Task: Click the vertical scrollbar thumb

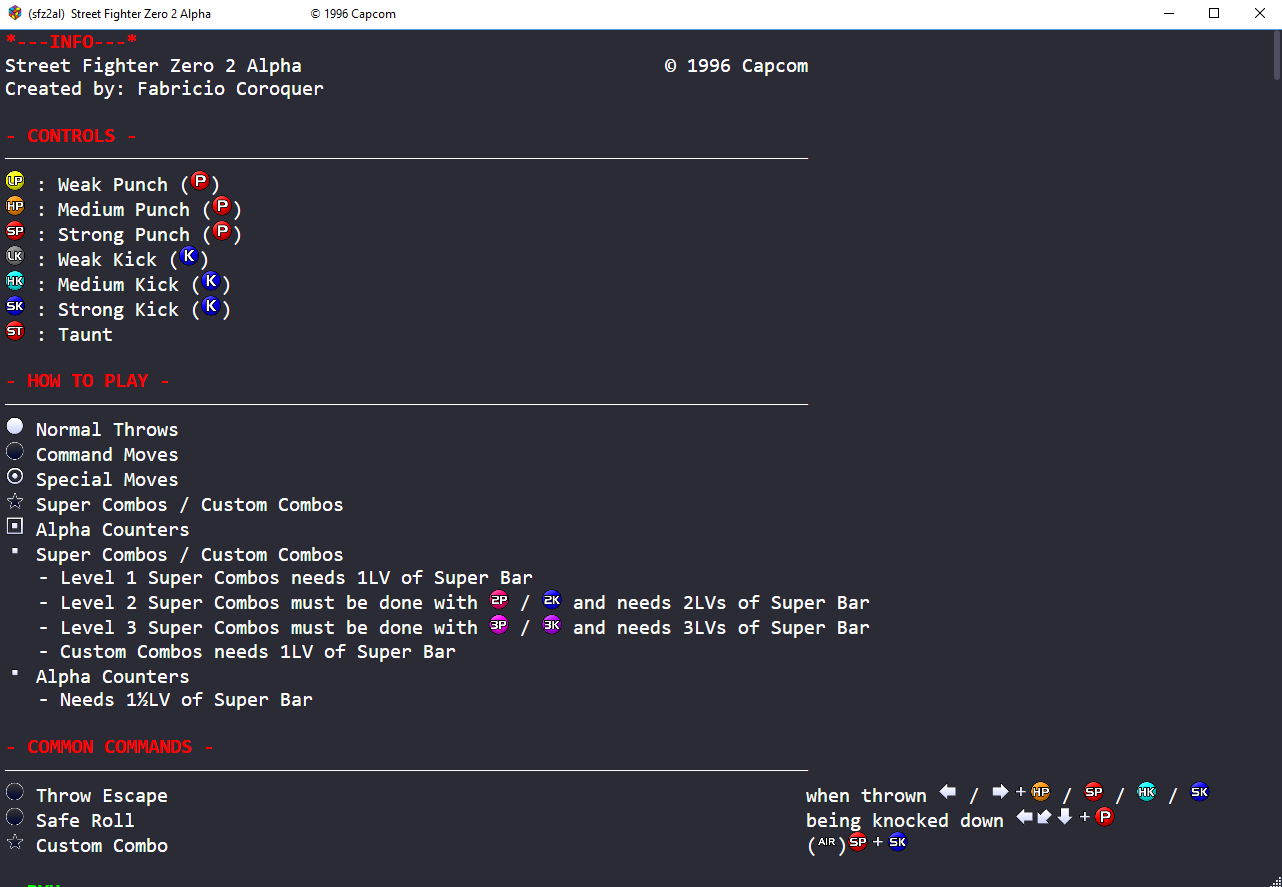Action: pos(1276,55)
